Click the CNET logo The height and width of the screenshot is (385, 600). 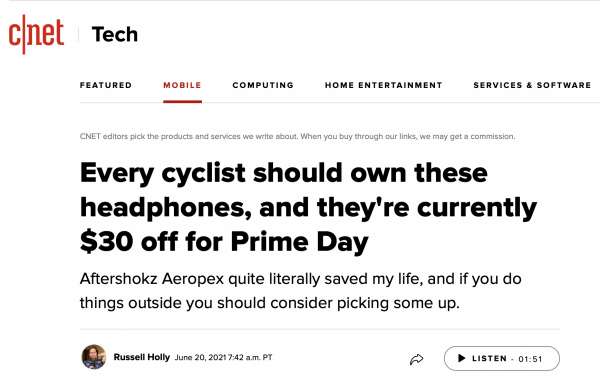tap(36, 34)
